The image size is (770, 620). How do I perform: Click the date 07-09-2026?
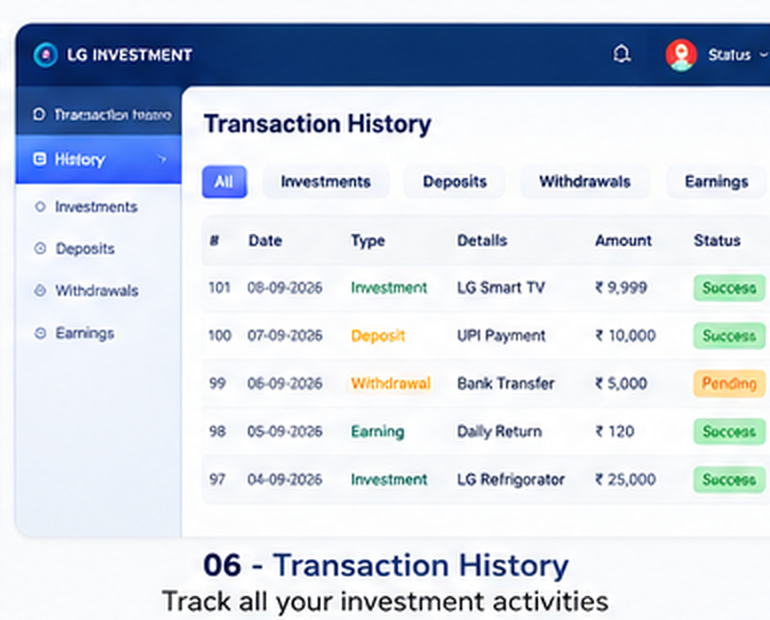click(x=285, y=336)
